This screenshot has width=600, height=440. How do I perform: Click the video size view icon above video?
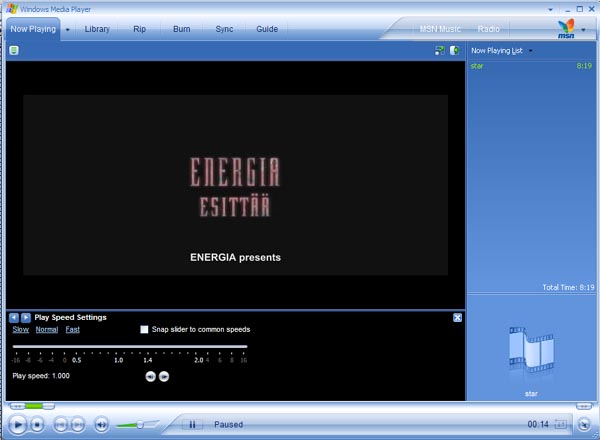[x=440, y=51]
